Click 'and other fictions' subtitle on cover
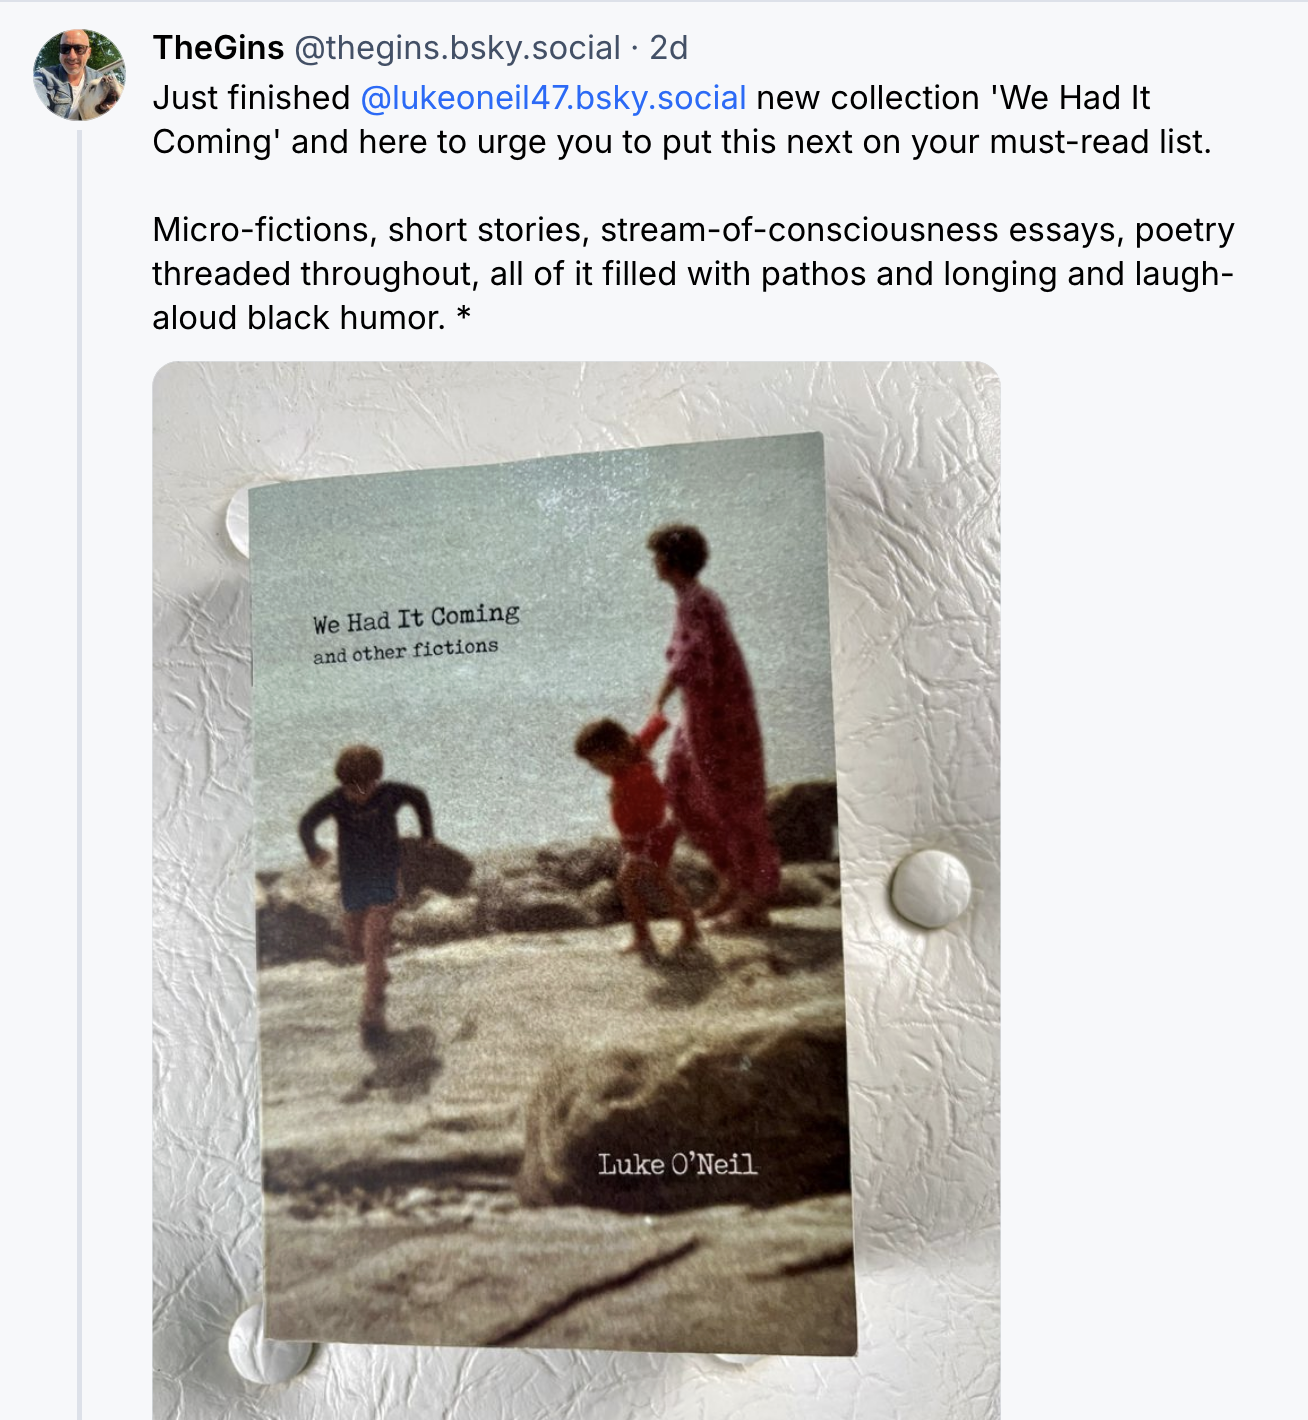The width and height of the screenshot is (1308, 1420). tap(405, 651)
